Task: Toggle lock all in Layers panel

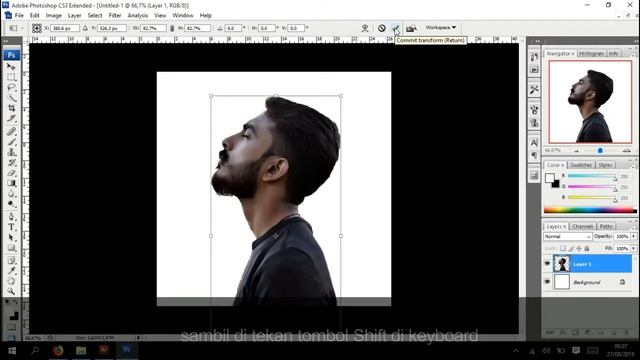Action: point(587,248)
